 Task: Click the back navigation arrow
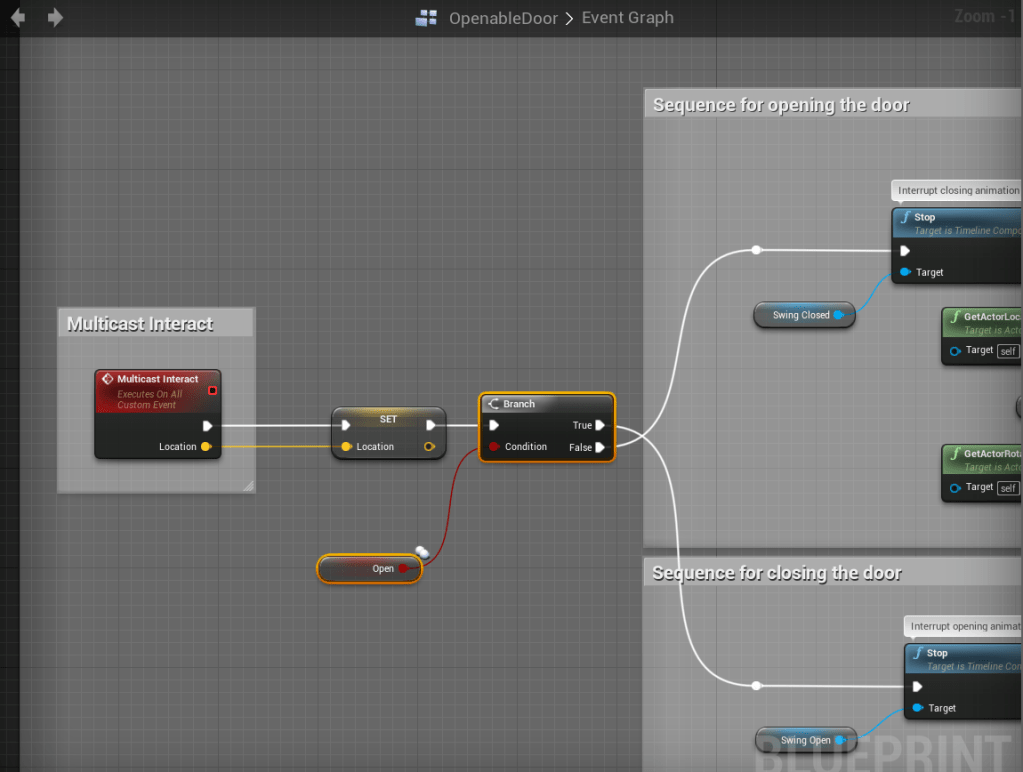(18, 18)
